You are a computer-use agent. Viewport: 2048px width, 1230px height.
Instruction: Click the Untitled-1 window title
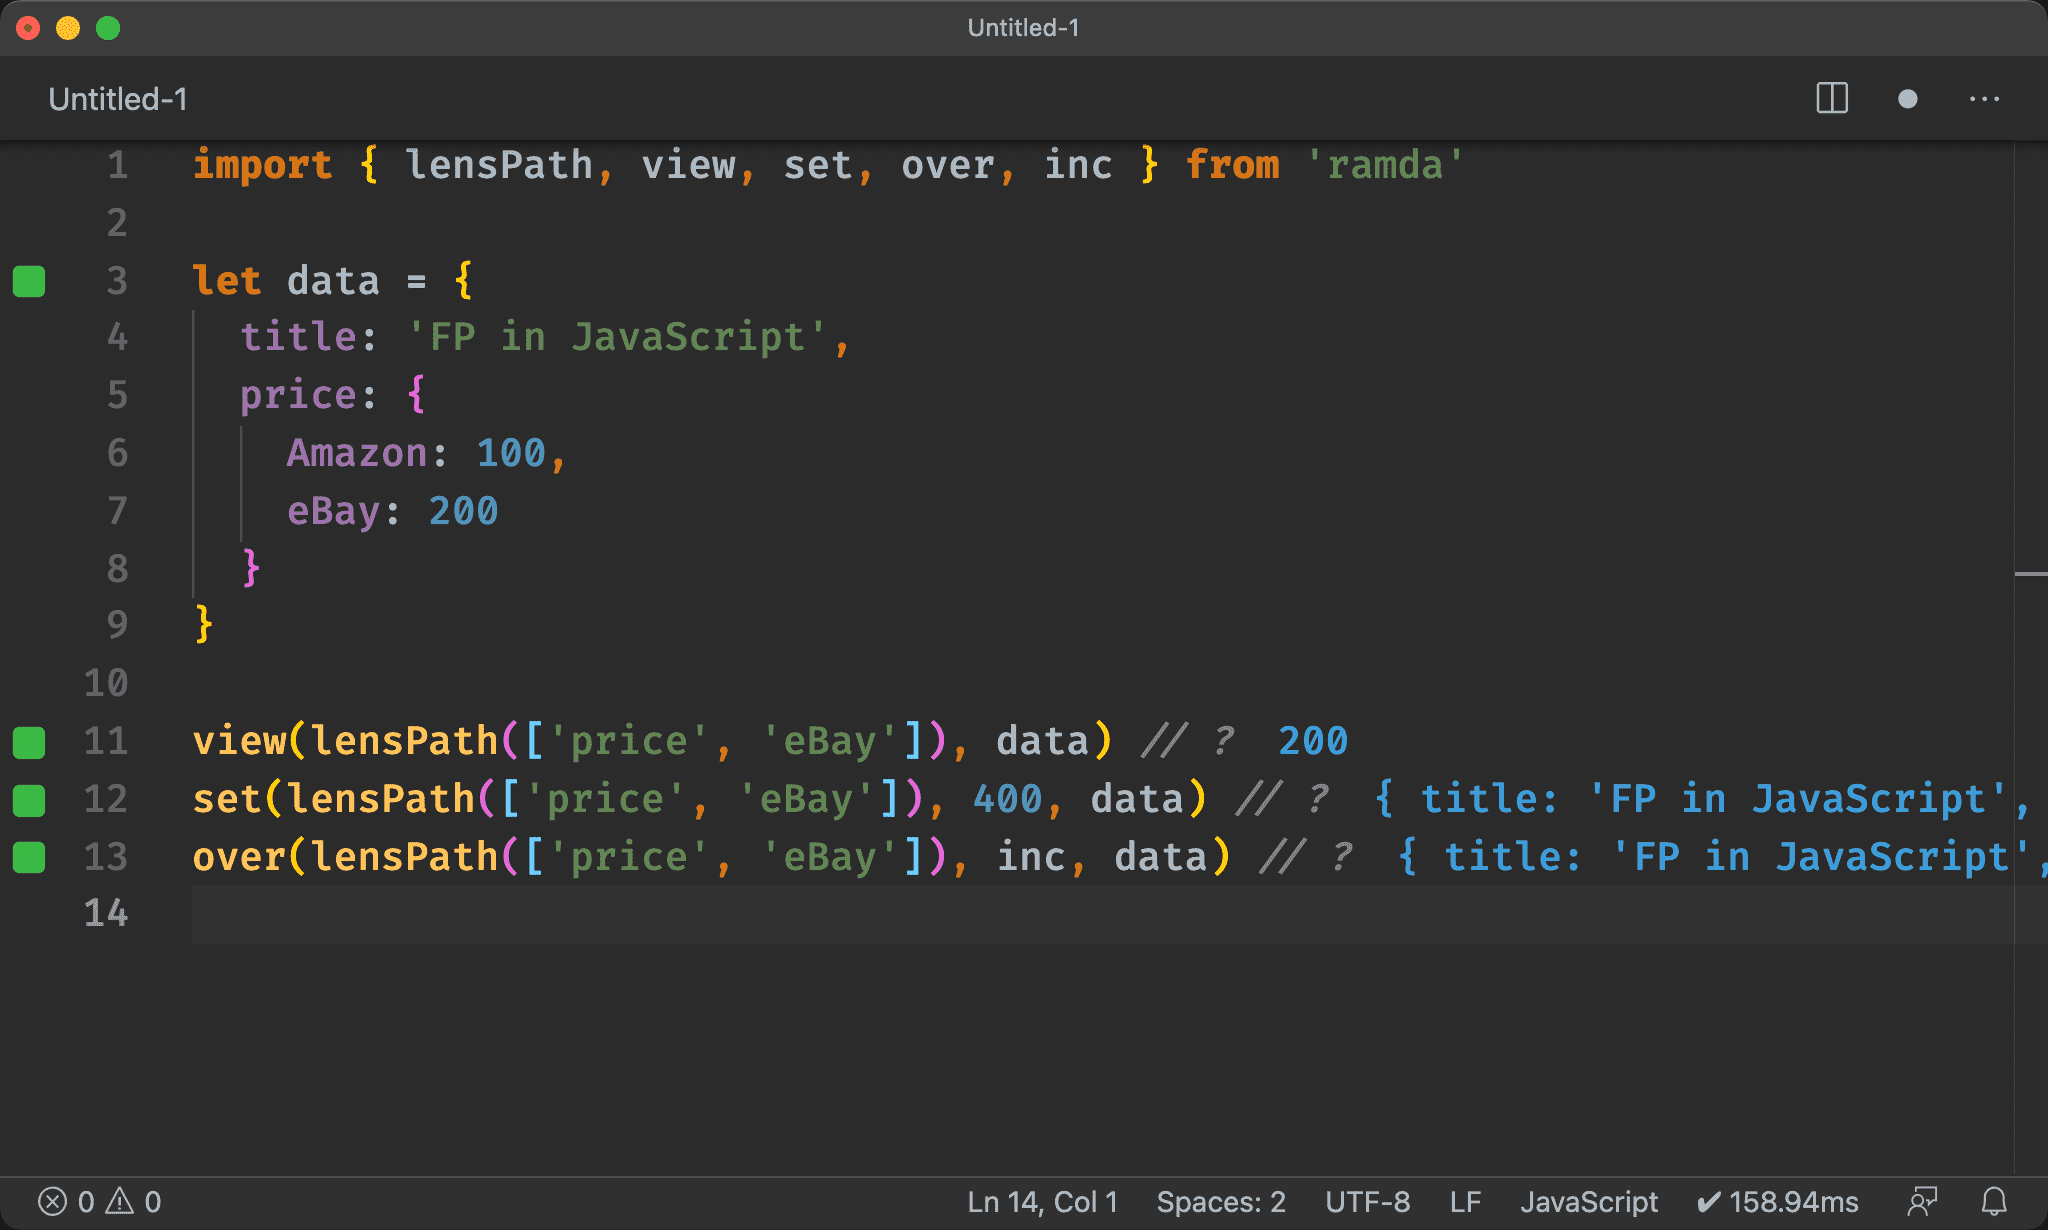coord(1023,28)
